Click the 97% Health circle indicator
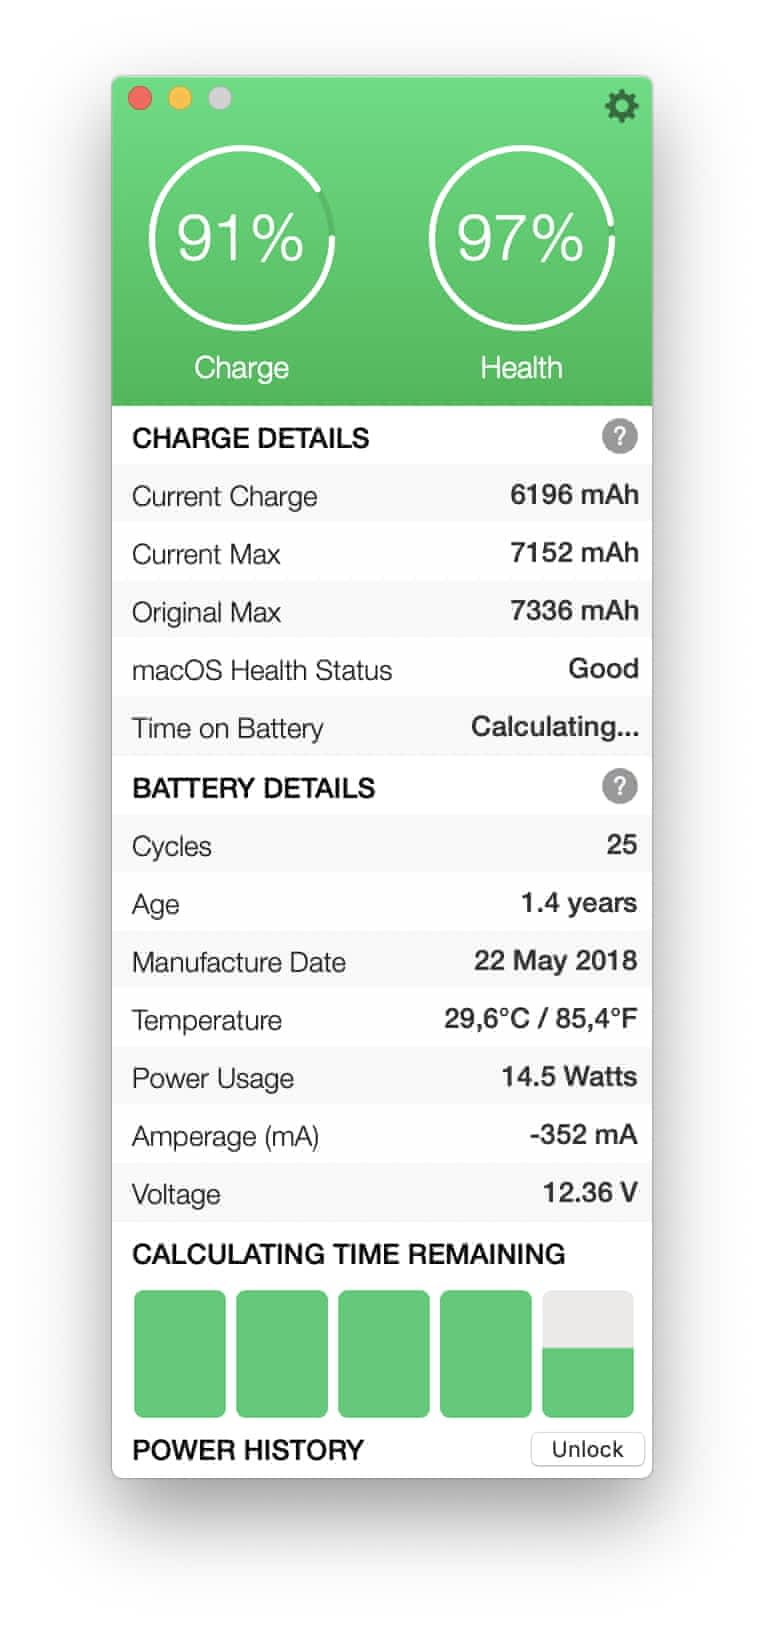 (521, 238)
